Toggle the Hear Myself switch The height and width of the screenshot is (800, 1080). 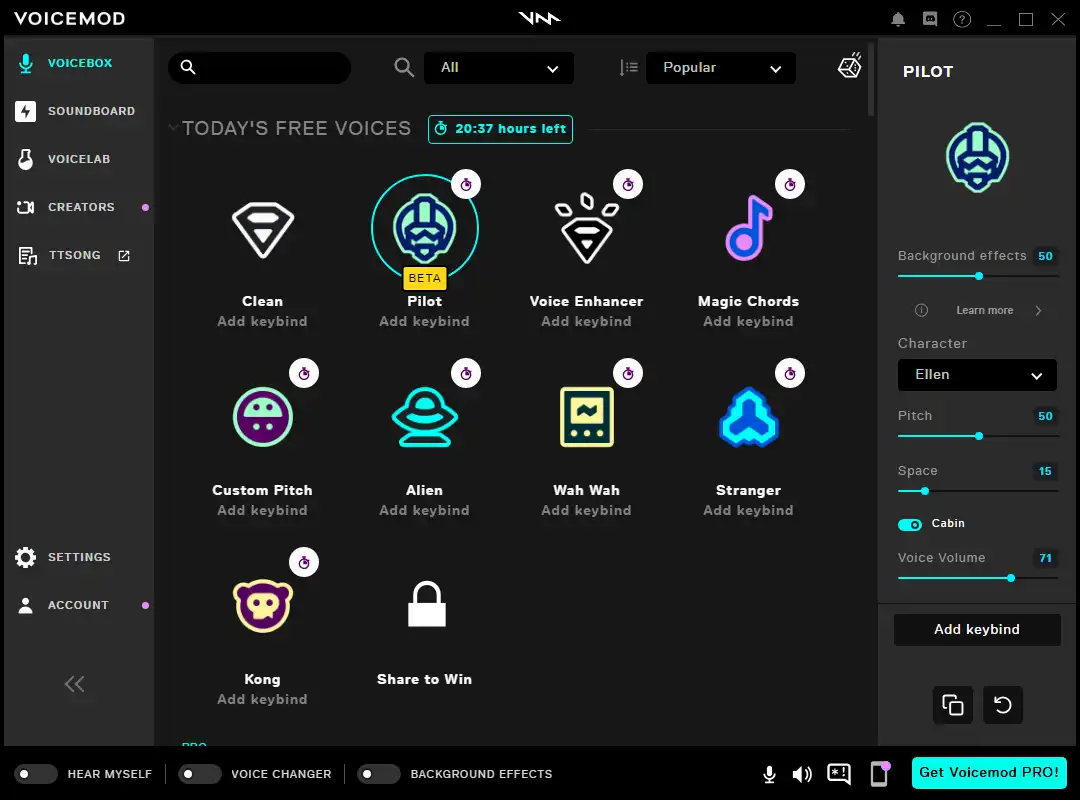pos(35,774)
